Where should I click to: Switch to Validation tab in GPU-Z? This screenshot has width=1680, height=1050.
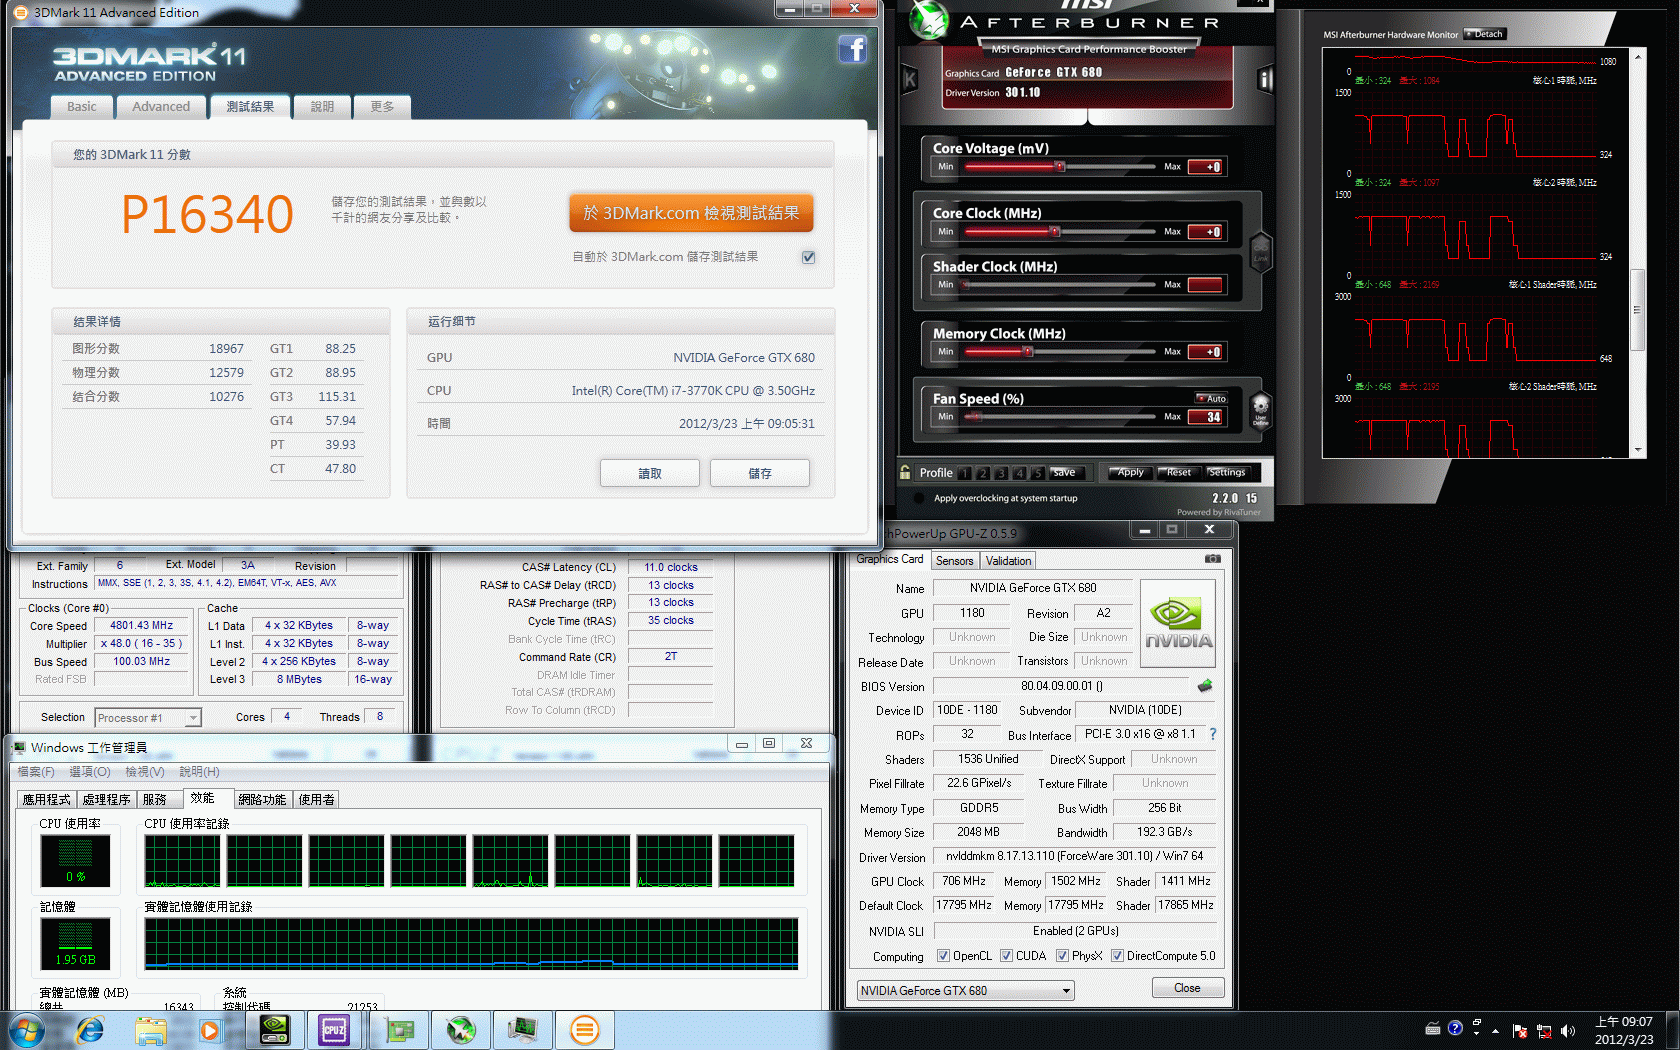click(1008, 561)
